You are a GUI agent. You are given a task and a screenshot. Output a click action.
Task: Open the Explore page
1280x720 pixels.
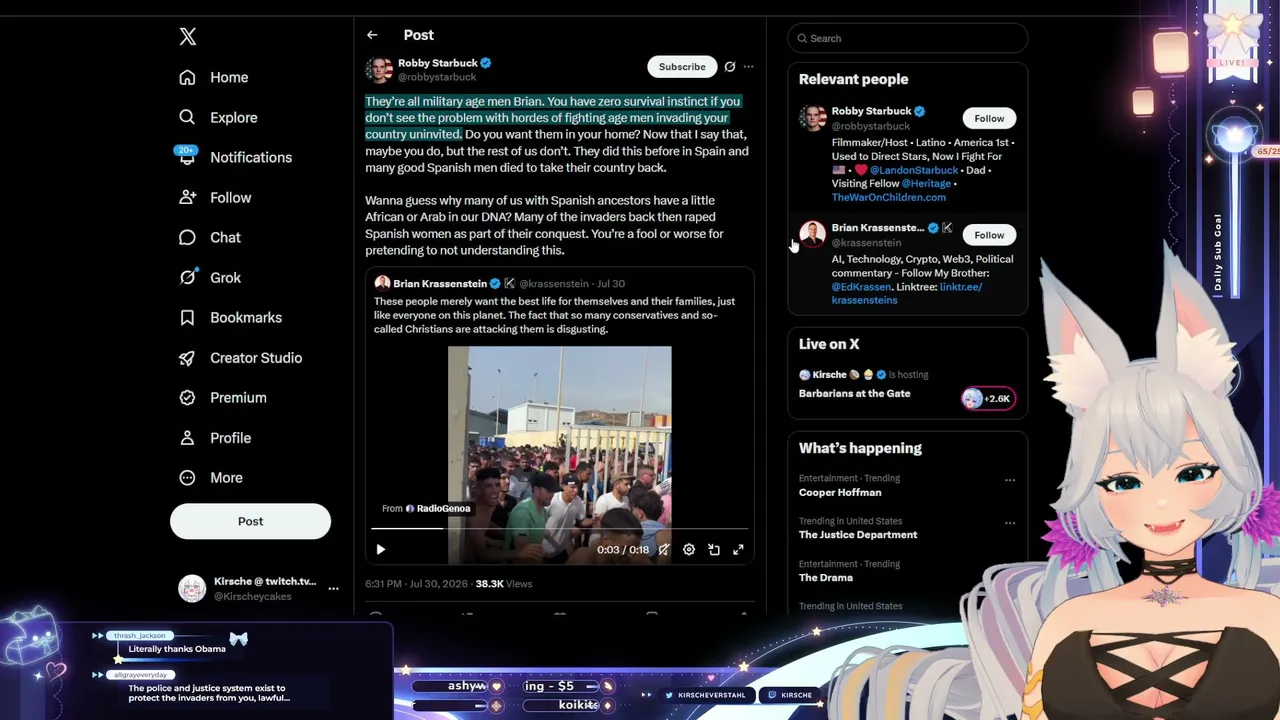218,117
